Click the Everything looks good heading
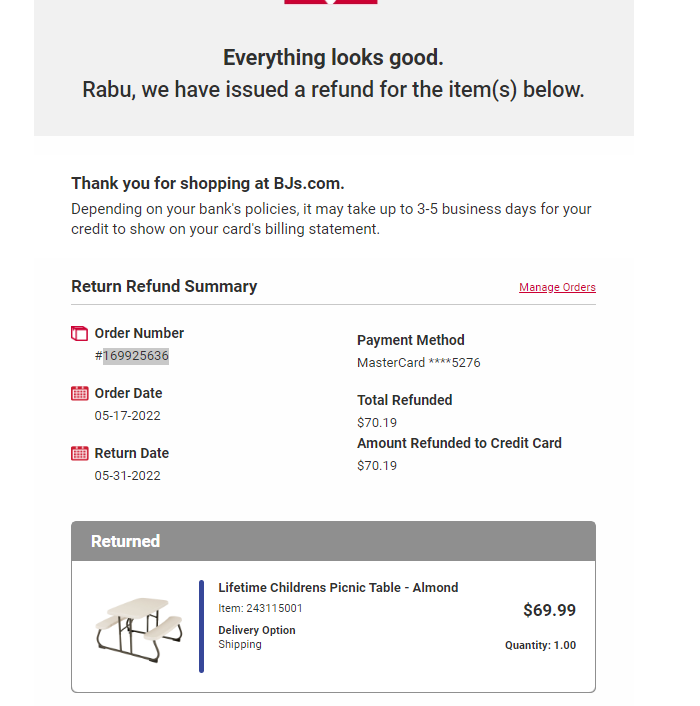The width and height of the screenshot is (700, 706). [333, 58]
